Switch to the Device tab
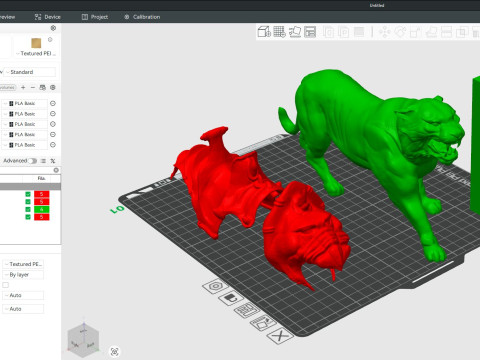Image resolution: width=480 pixels, height=360 pixels. point(48,17)
